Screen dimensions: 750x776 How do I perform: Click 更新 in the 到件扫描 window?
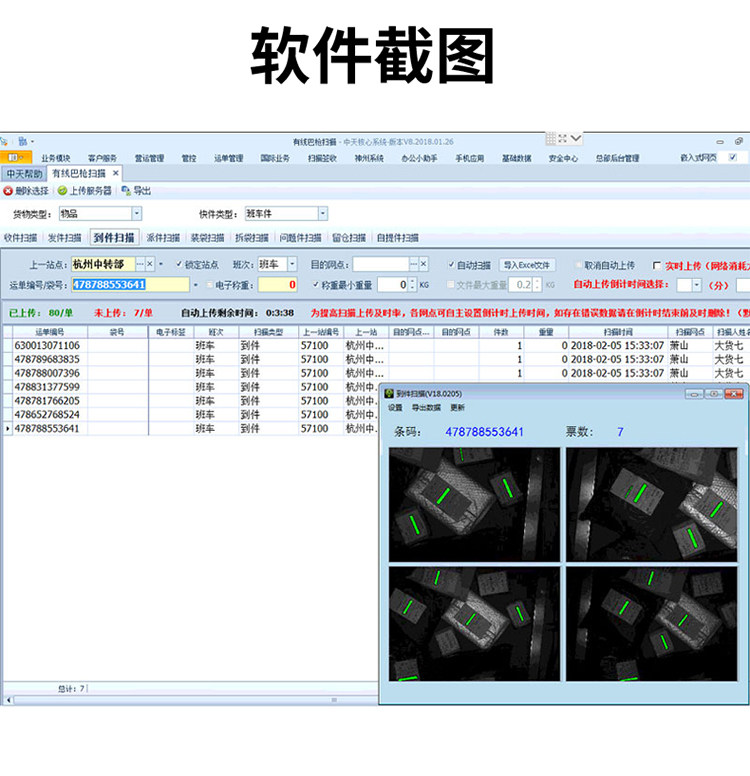pos(457,408)
